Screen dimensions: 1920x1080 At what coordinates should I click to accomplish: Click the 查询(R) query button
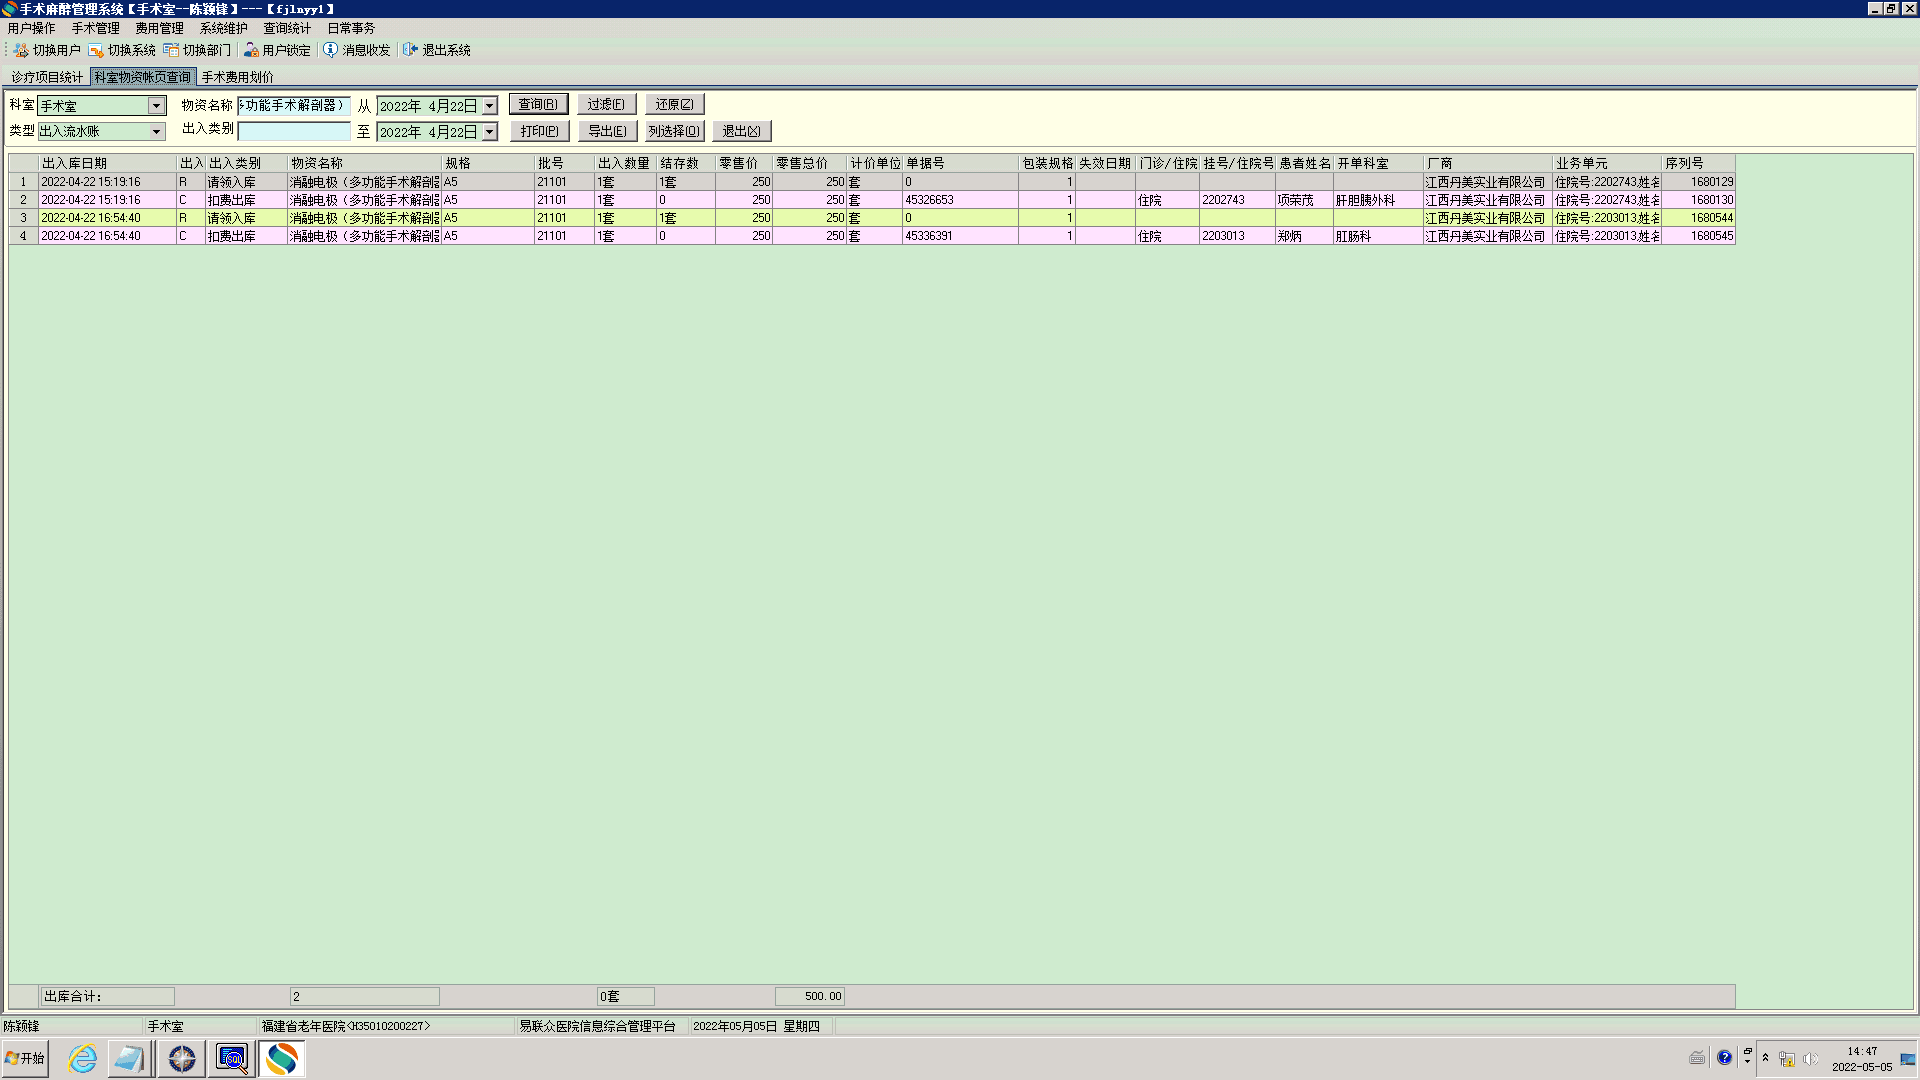(x=538, y=104)
